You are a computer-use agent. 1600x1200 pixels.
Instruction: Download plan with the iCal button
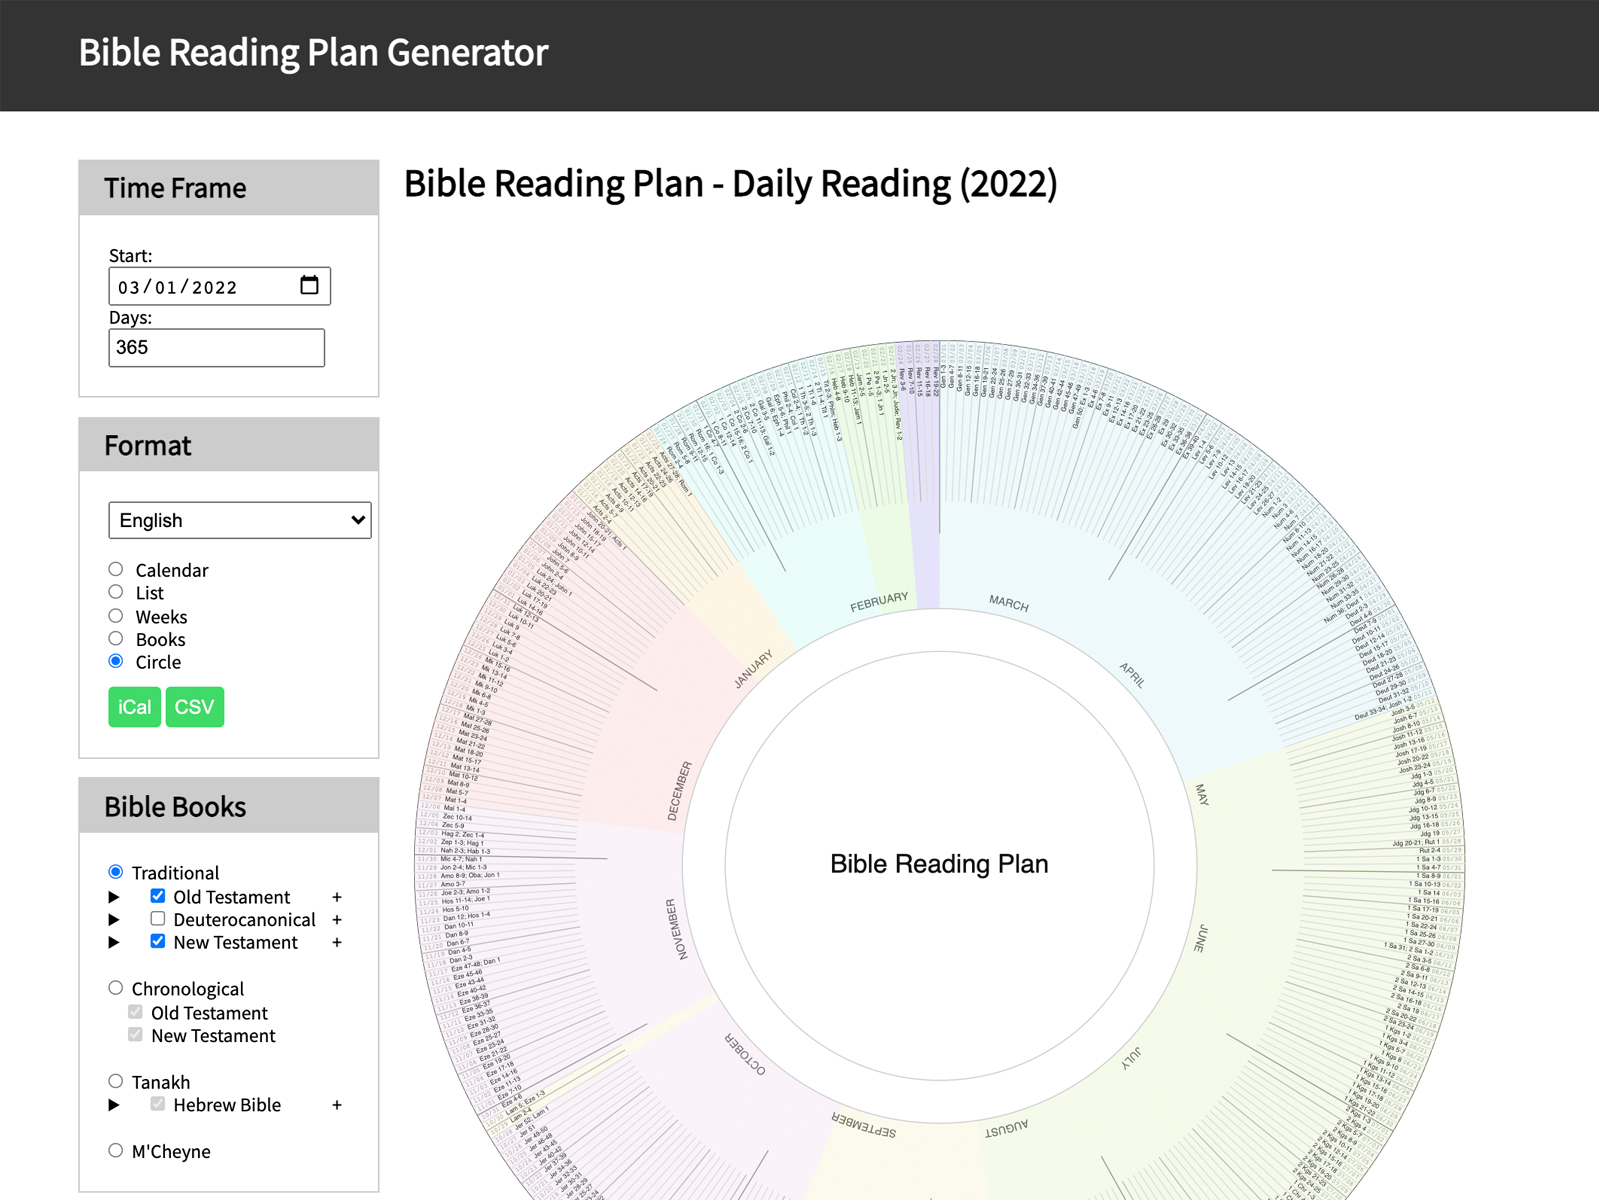(x=134, y=707)
